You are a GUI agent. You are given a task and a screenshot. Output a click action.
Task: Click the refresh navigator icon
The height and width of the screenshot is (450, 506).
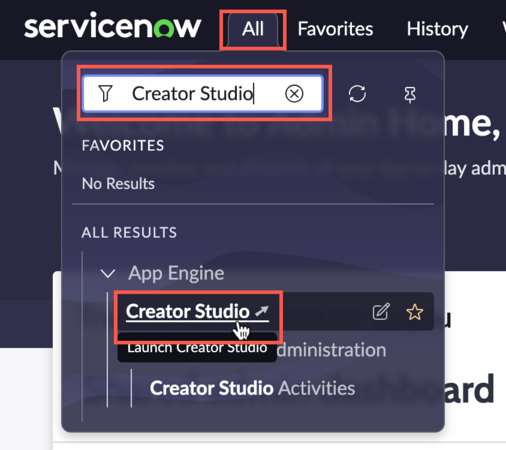[357, 94]
